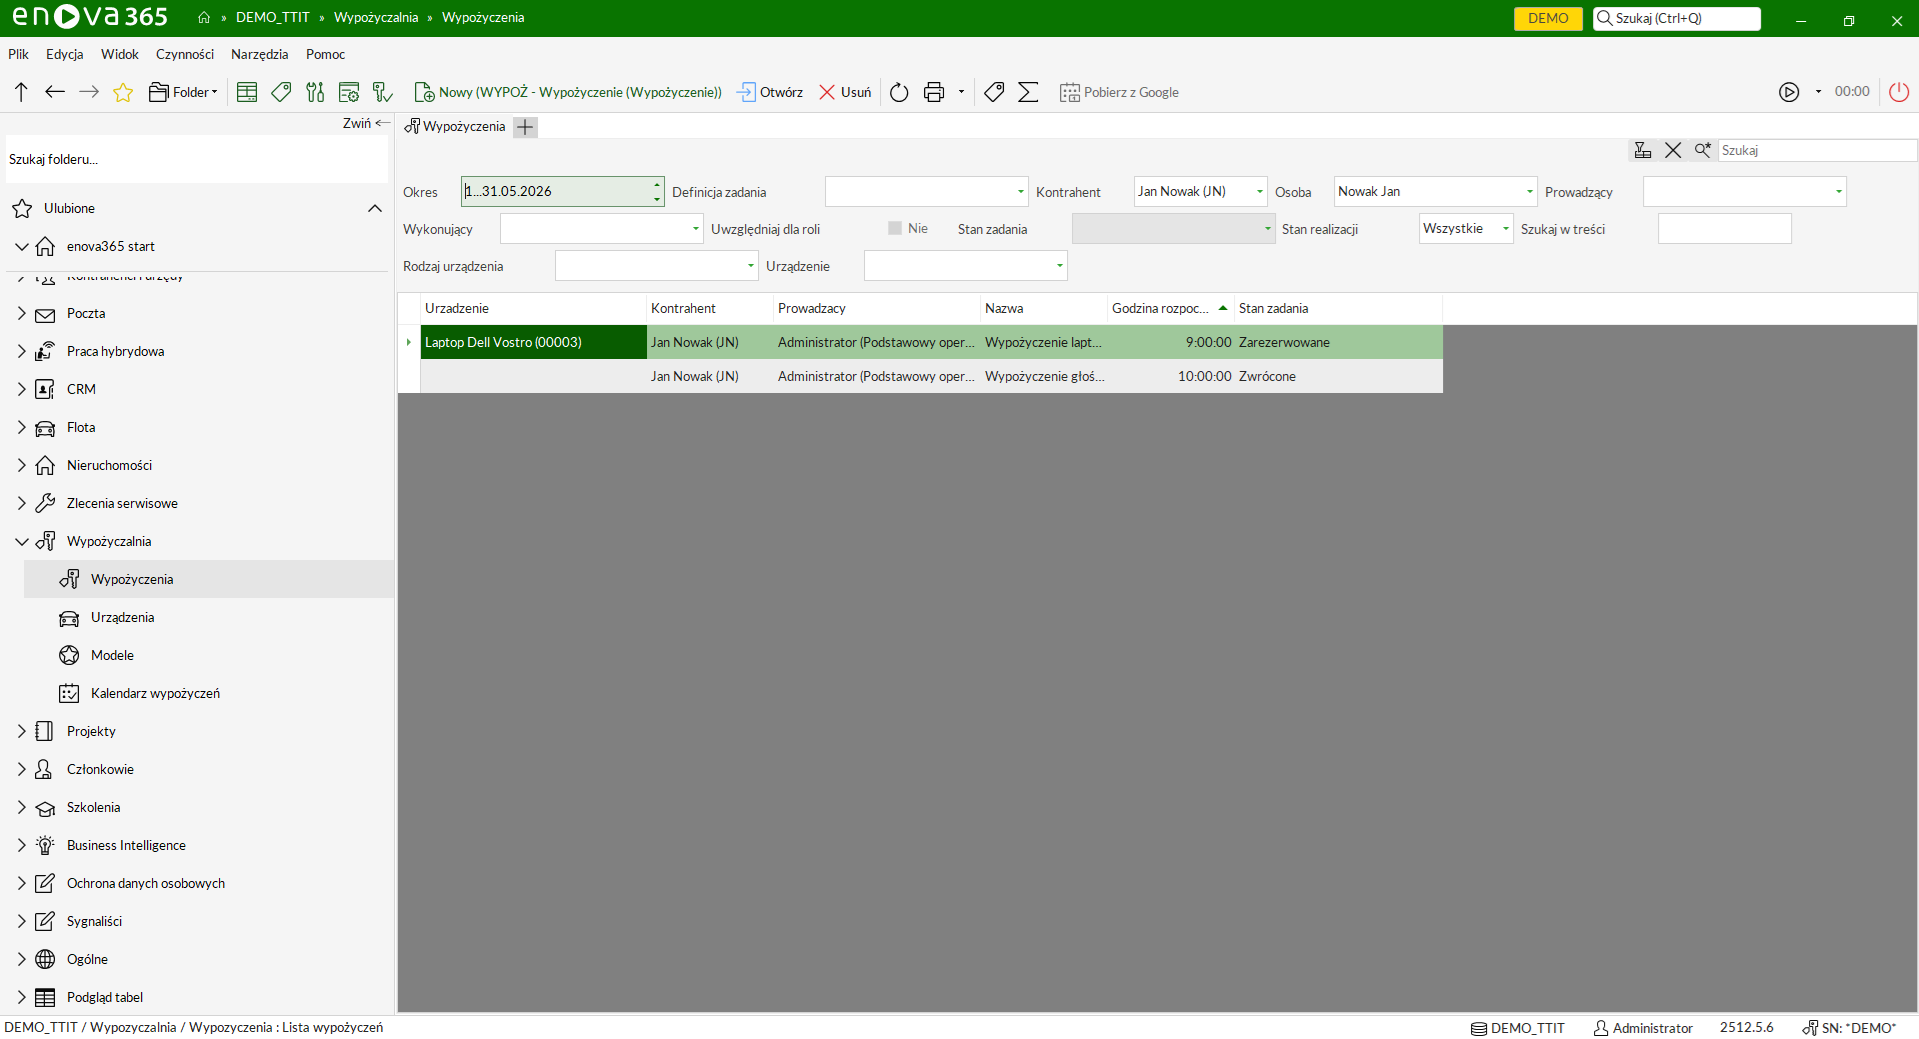Click the DEMO badge button

(1548, 18)
